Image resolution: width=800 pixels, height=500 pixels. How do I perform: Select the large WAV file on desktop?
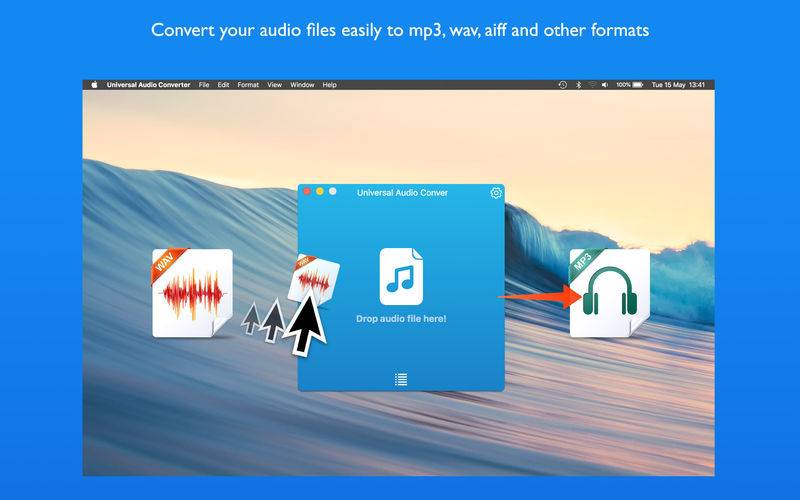(x=192, y=293)
